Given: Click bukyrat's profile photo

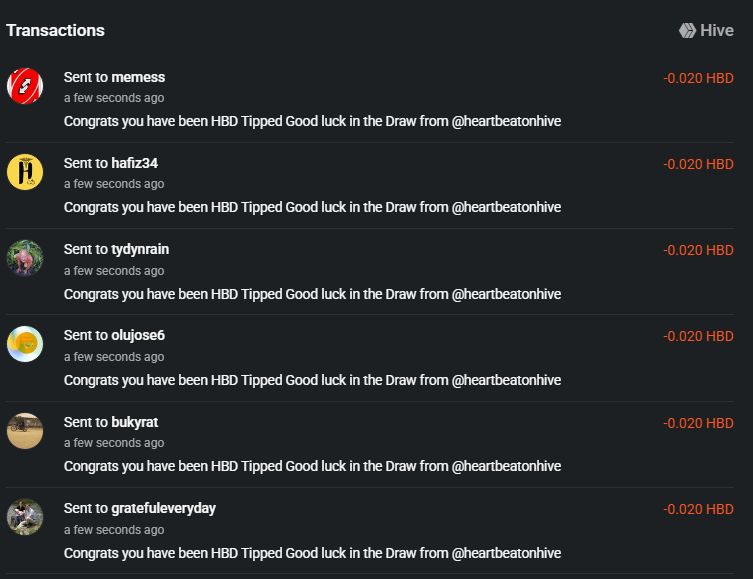Looking at the screenshot, I should click(x=25, y=431).
